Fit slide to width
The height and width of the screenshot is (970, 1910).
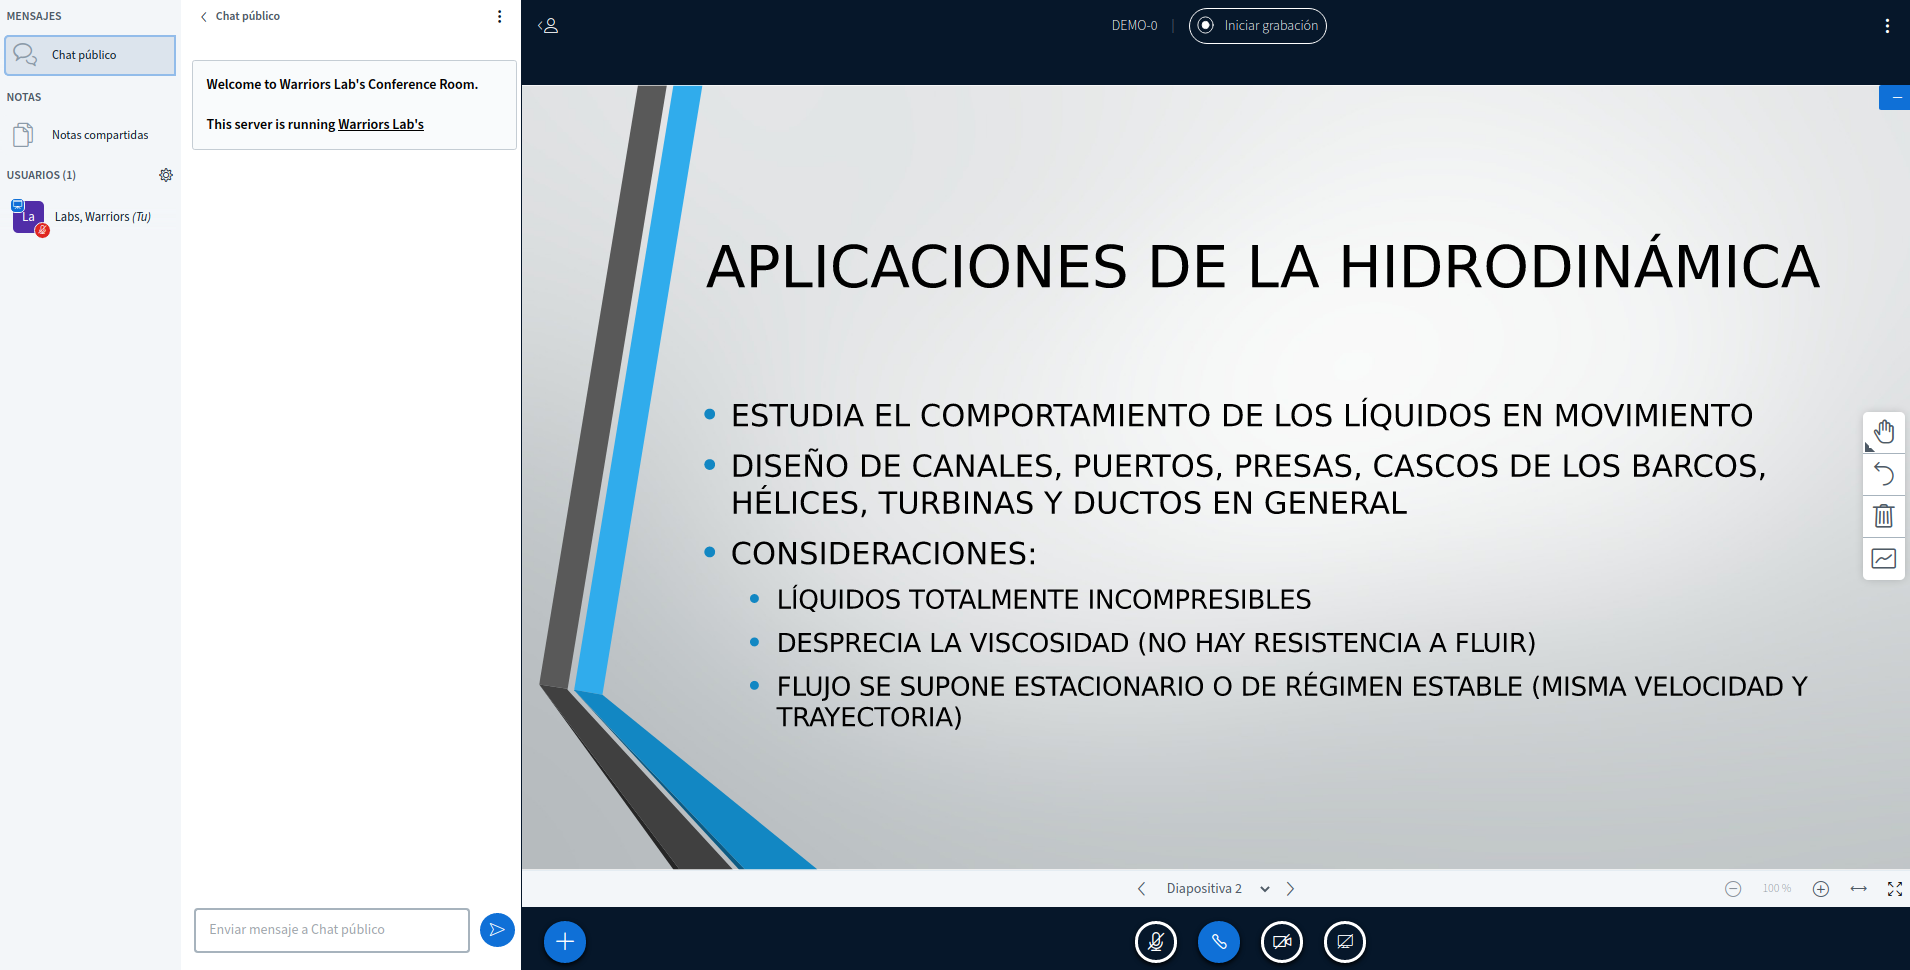coord(1858,889)
